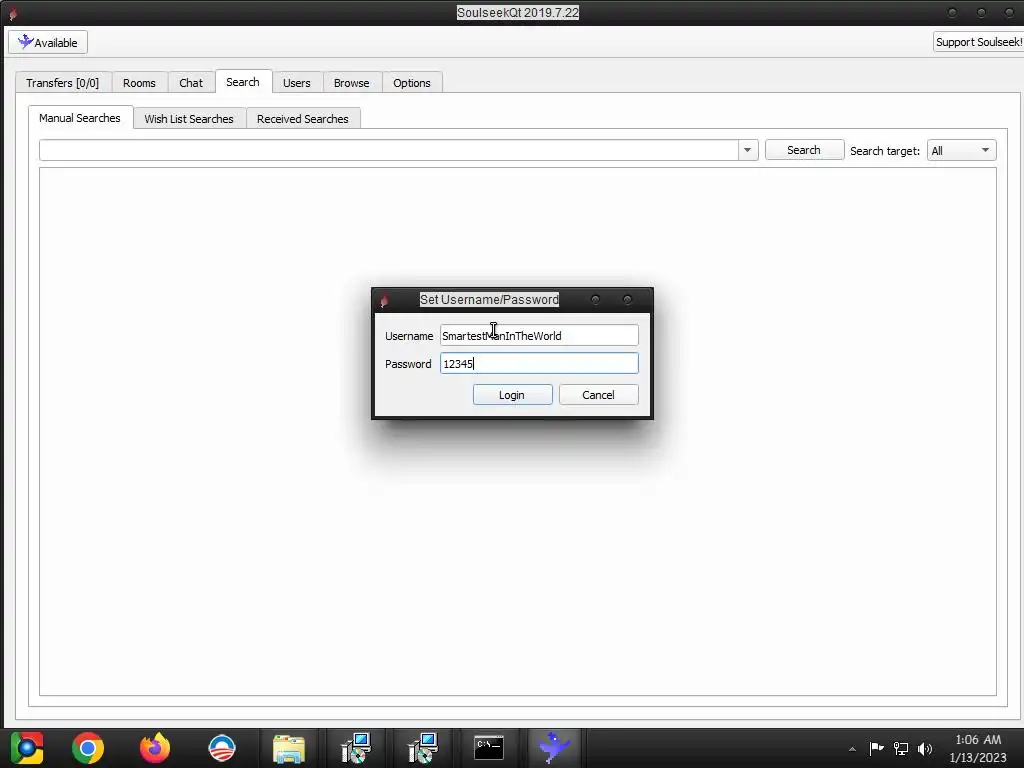
Task: Open Command Prompt from the taskbar
Action: pos(488,748)
